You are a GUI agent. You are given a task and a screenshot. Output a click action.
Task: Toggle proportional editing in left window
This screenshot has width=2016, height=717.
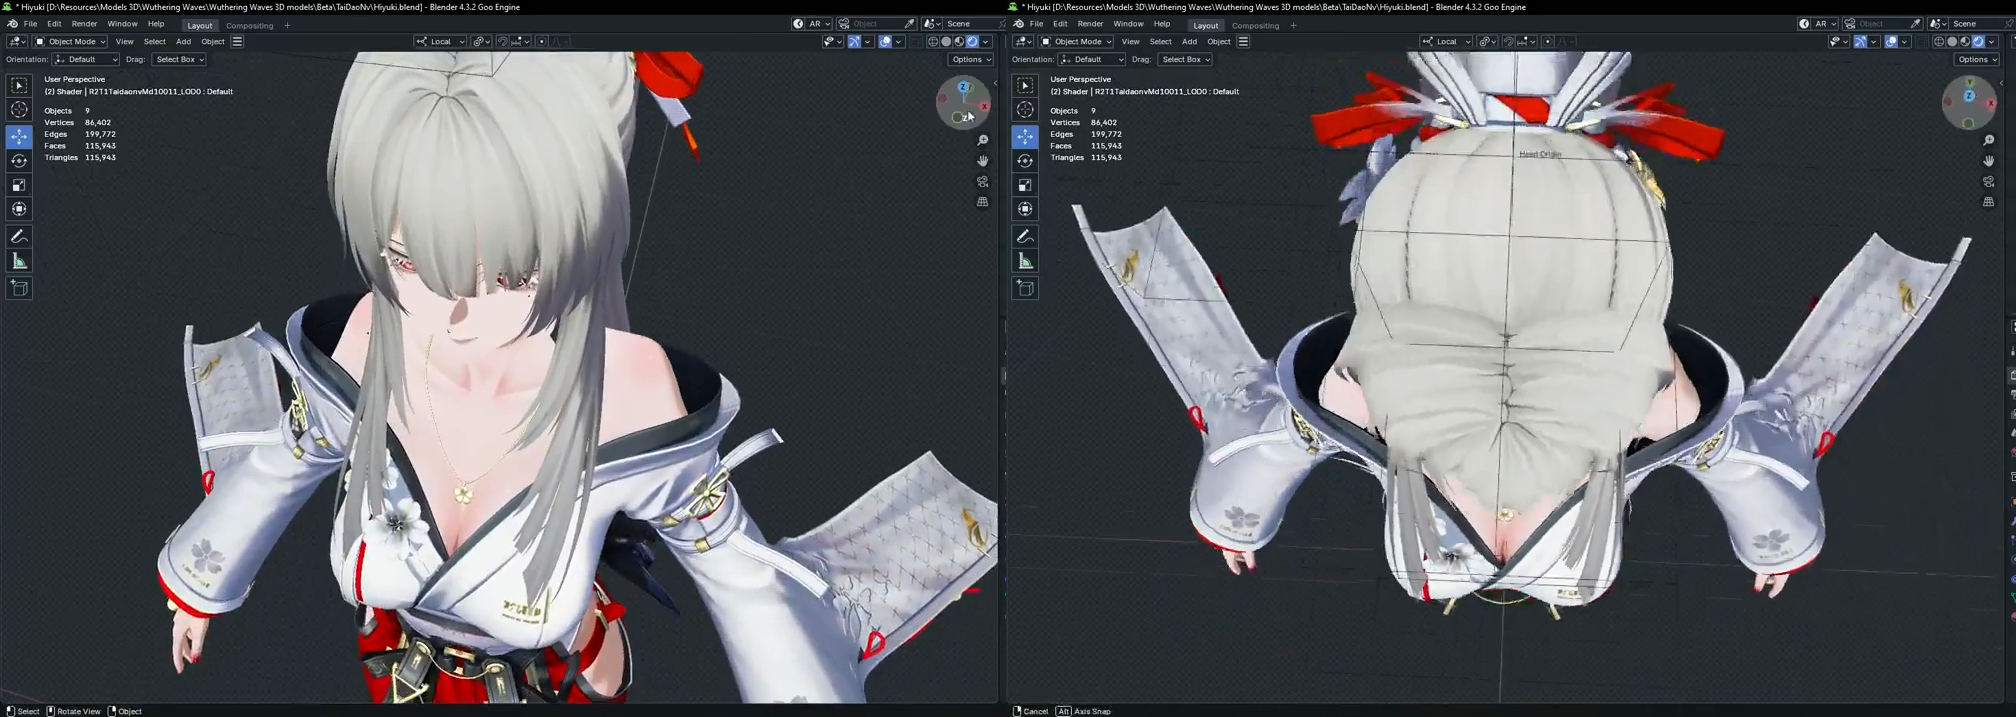[x=542, y=42]
